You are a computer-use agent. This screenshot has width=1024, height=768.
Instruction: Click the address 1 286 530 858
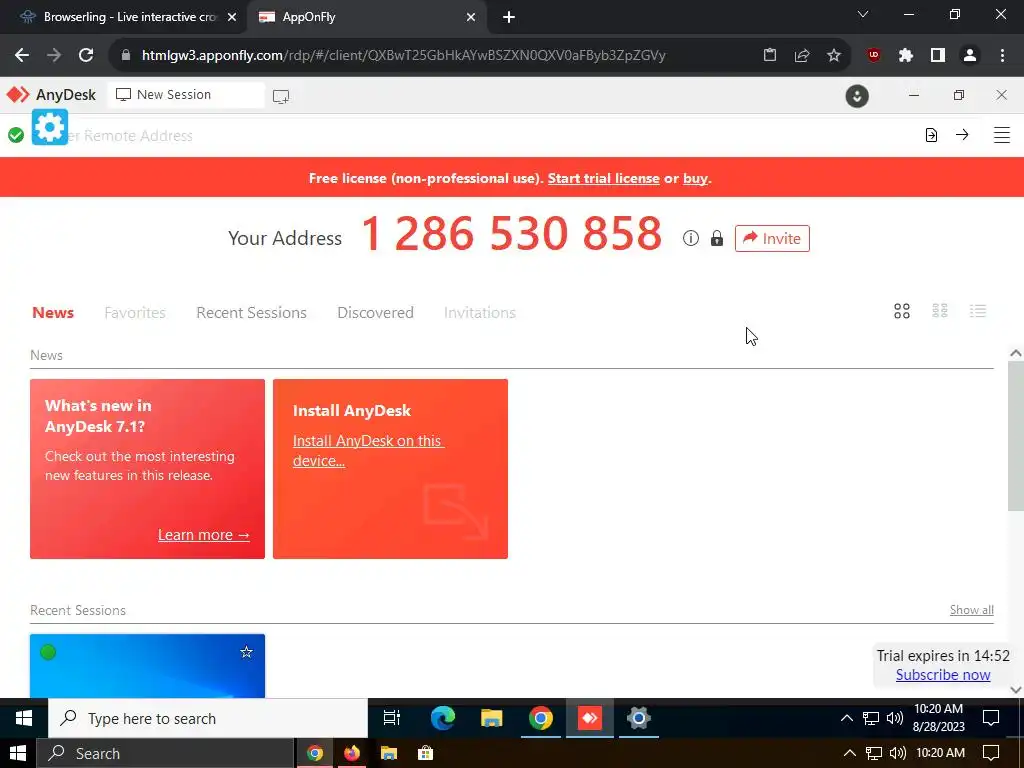click(x=511, y=234)
